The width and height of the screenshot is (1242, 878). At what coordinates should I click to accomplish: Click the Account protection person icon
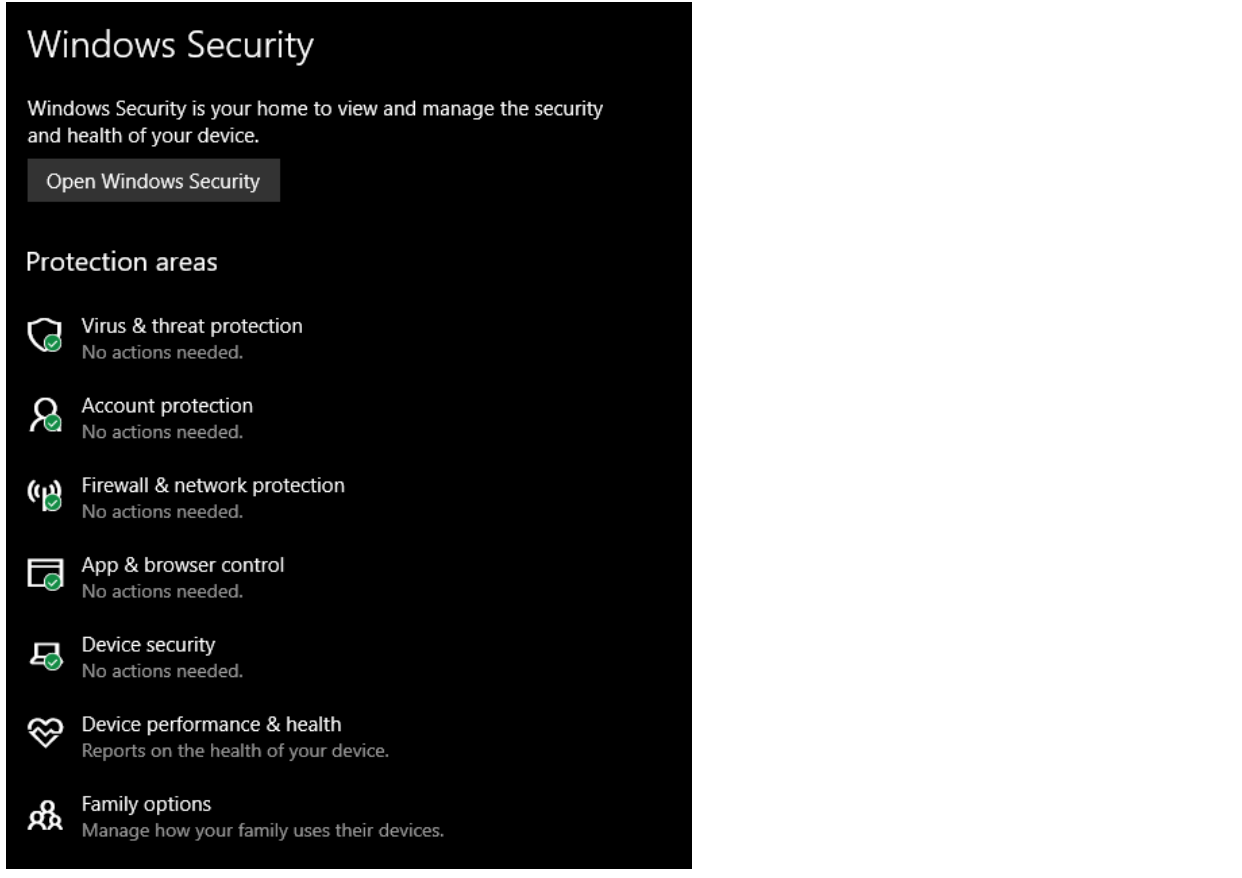pyautogui.click(x=44, y=416)
